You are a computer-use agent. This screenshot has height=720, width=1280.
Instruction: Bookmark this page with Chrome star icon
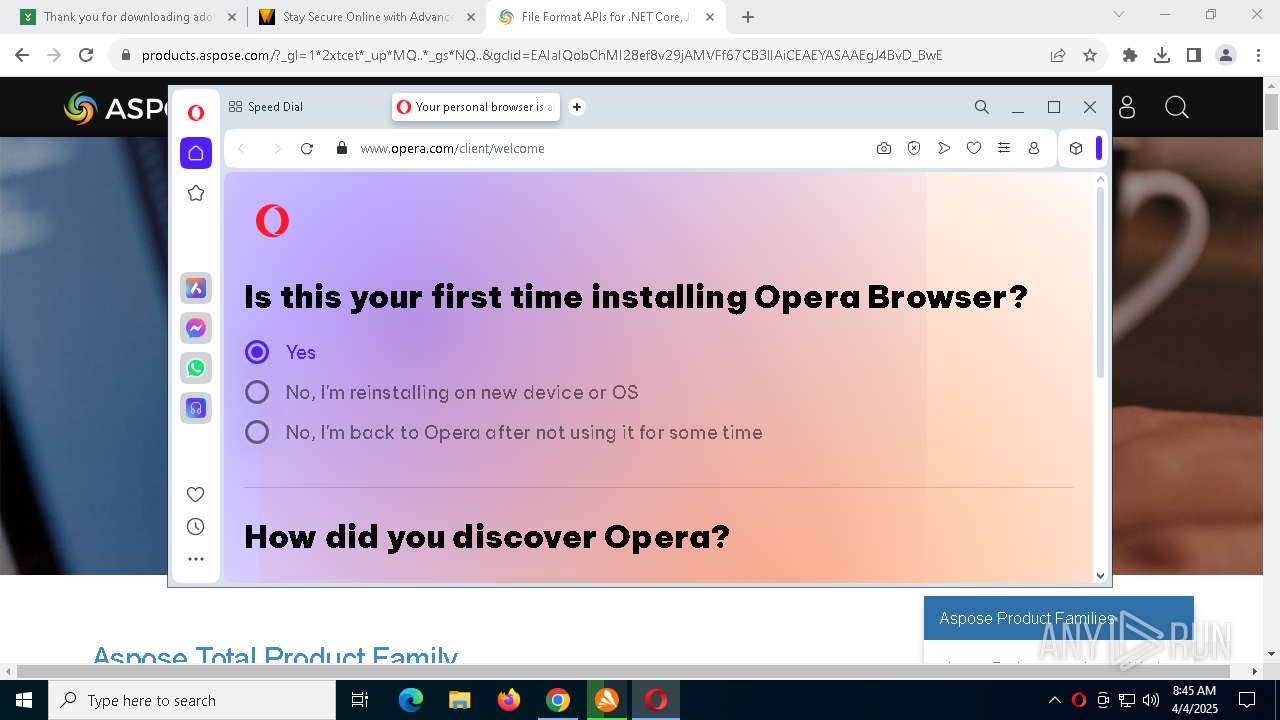point(1090,55)
